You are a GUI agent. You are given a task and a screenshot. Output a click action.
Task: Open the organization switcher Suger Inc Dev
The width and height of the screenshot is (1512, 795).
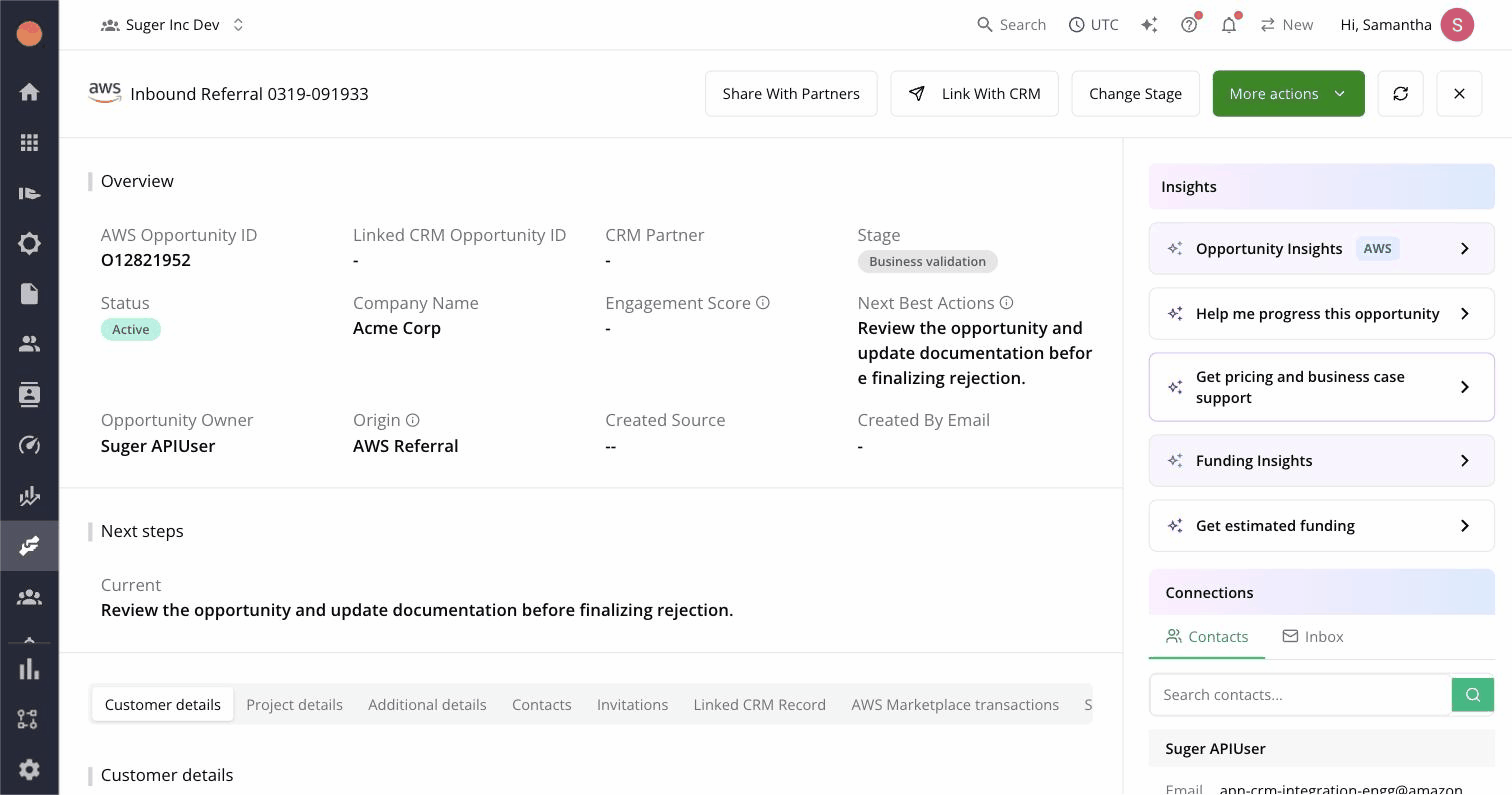(172, 25)
